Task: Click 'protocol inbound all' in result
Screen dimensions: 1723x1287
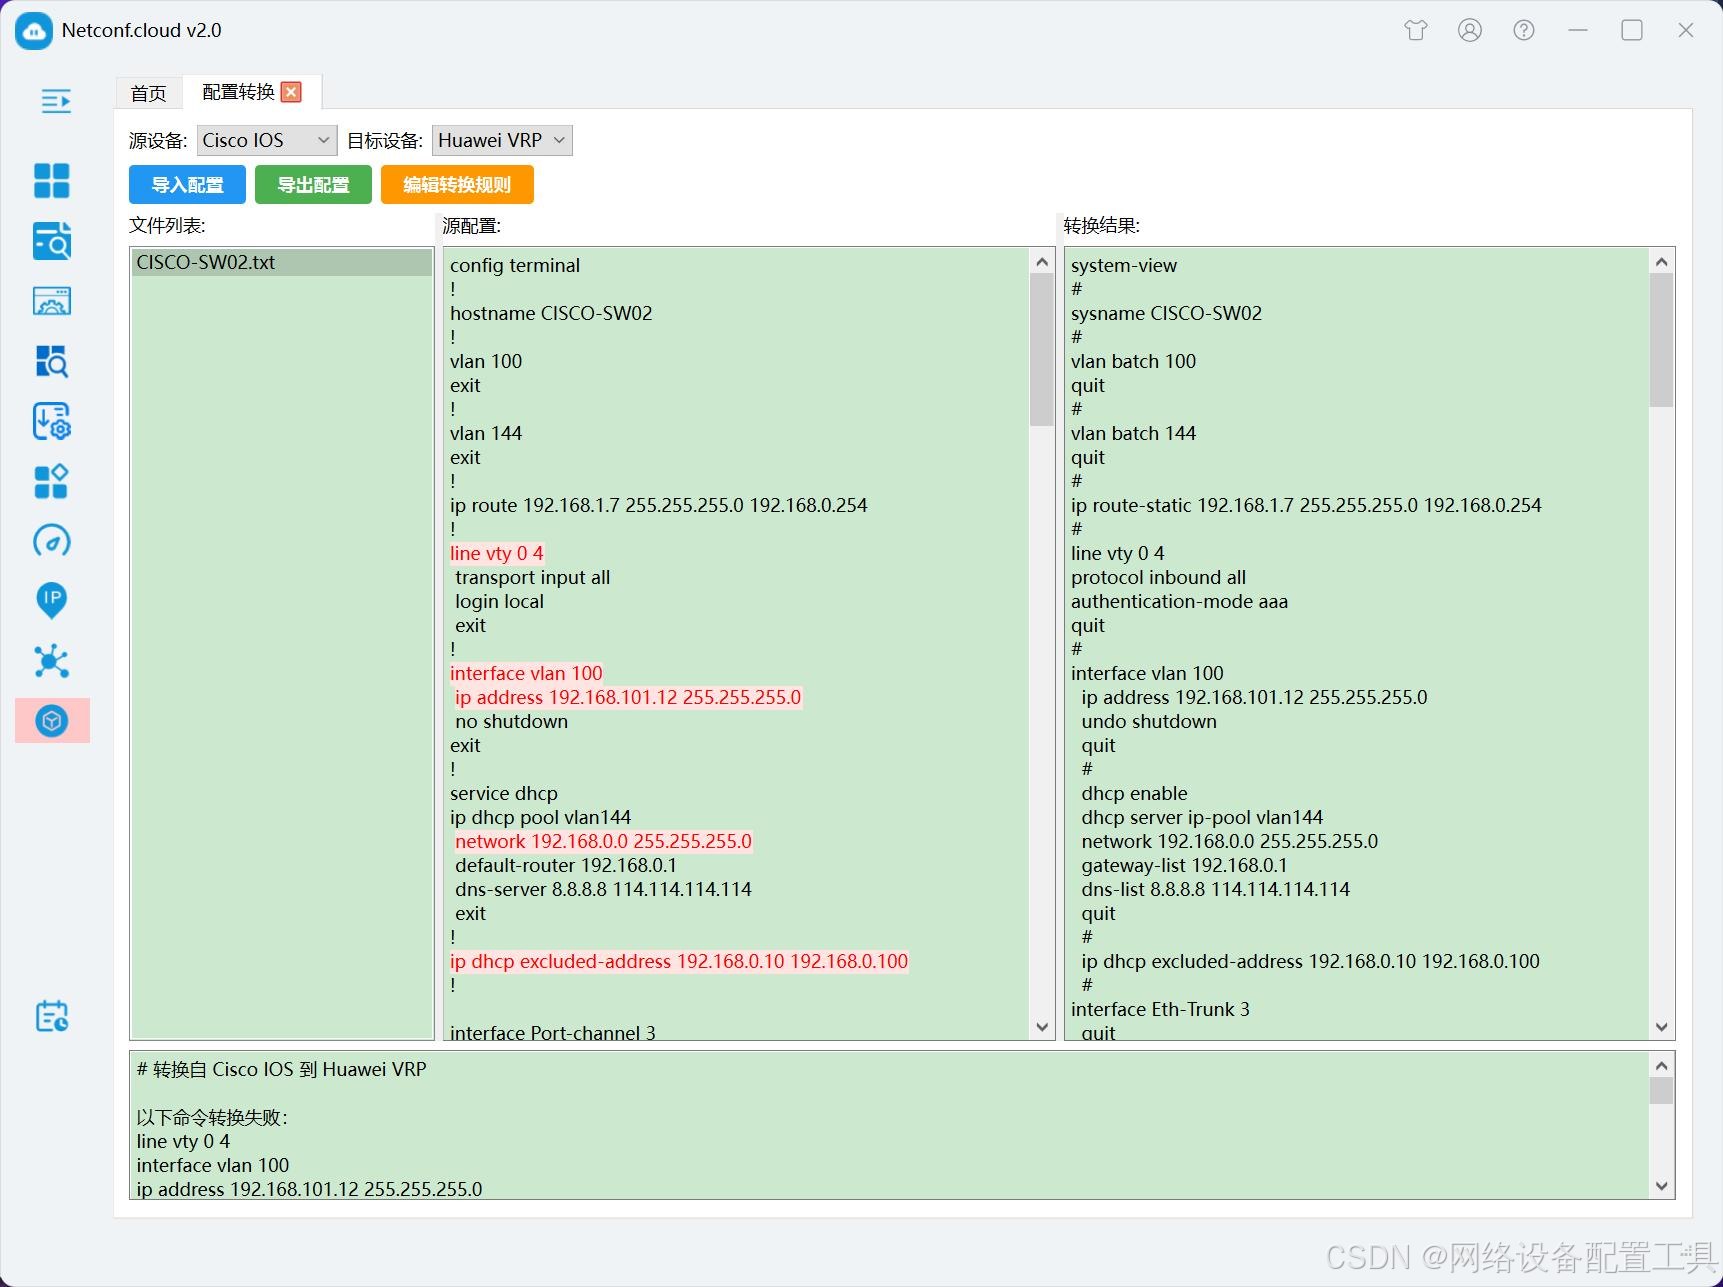Action: coord(1158,577)
